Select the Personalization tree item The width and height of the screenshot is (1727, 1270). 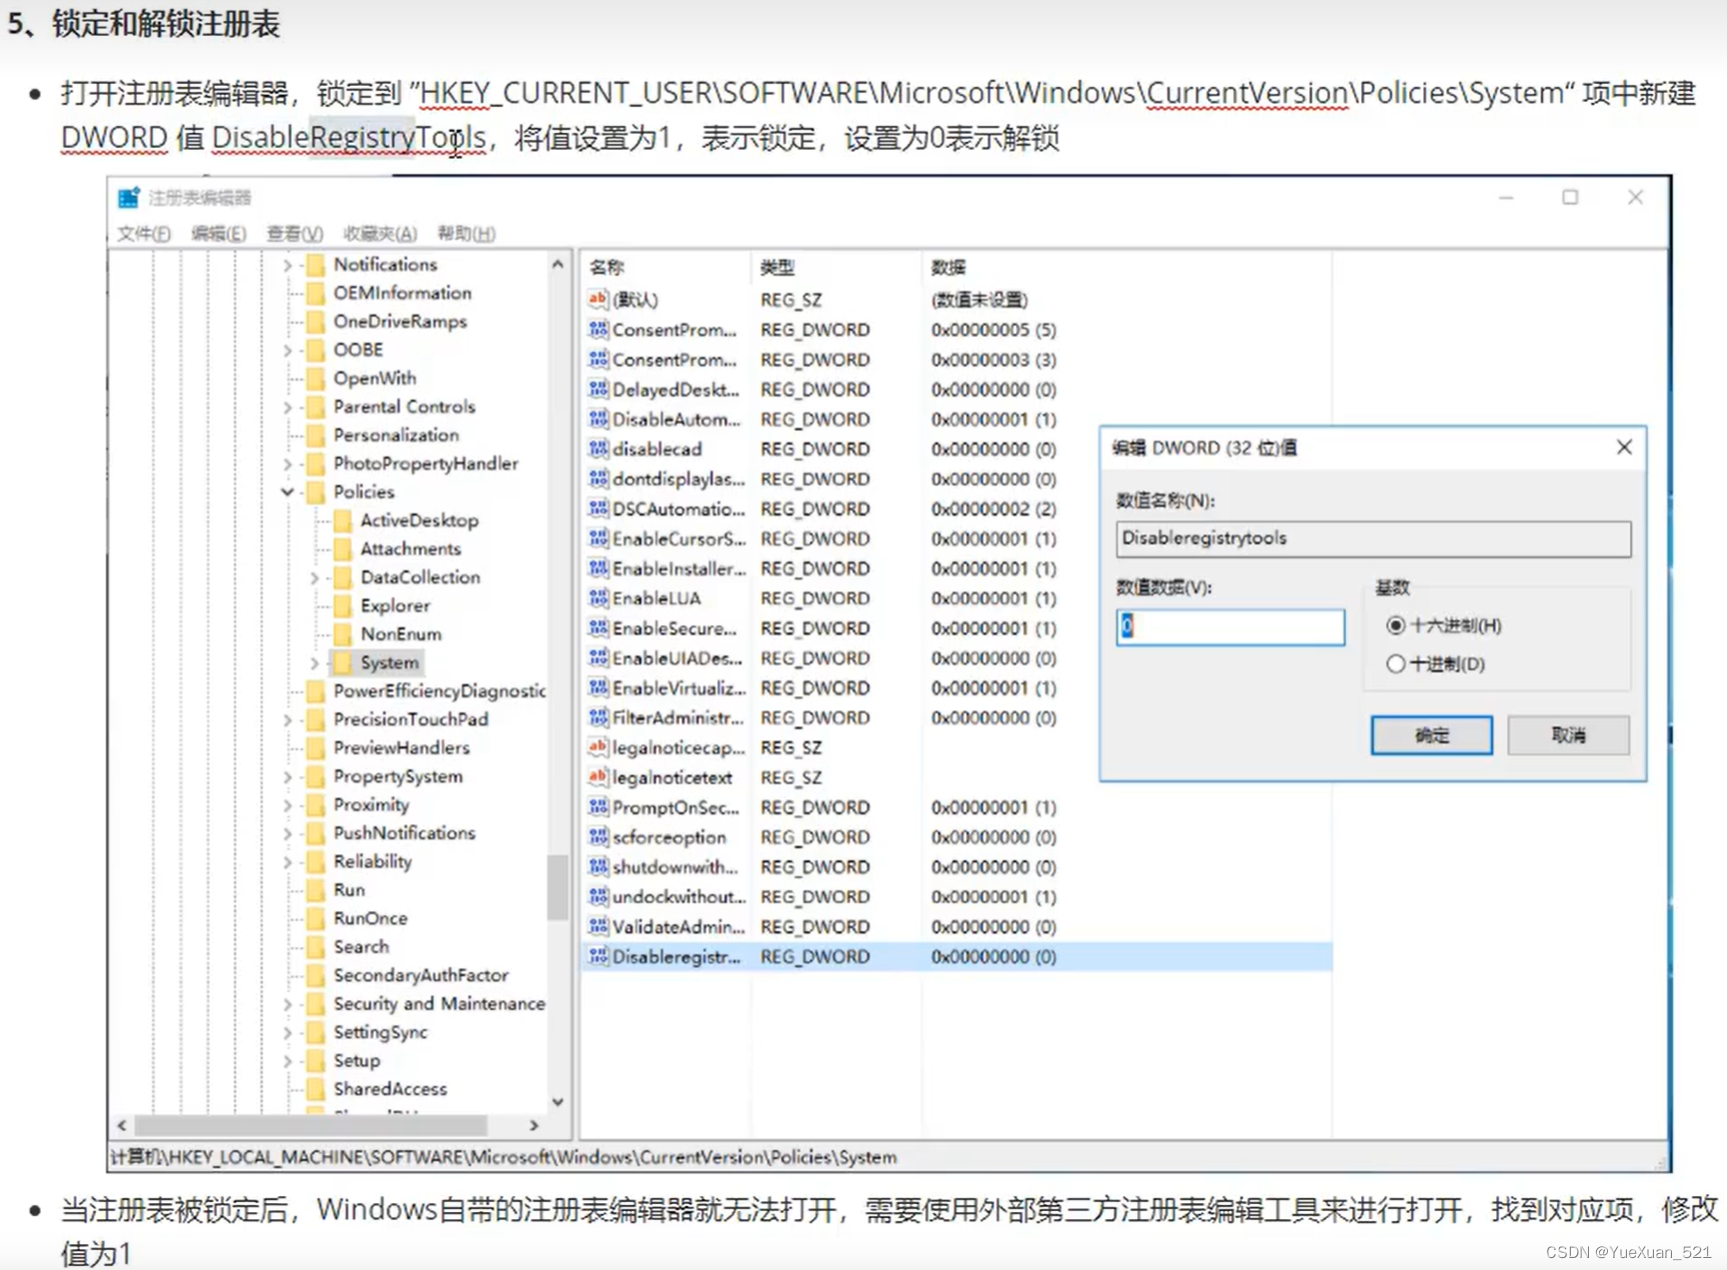click(396, 435)
